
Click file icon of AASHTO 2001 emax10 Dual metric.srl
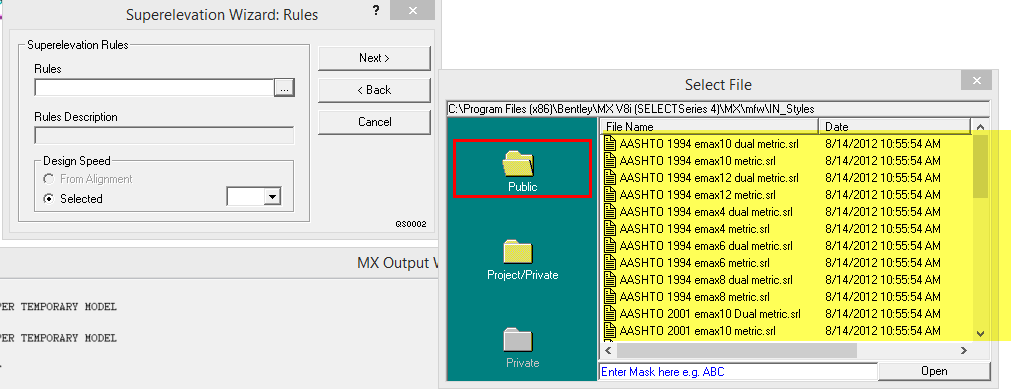pos(610,314)
